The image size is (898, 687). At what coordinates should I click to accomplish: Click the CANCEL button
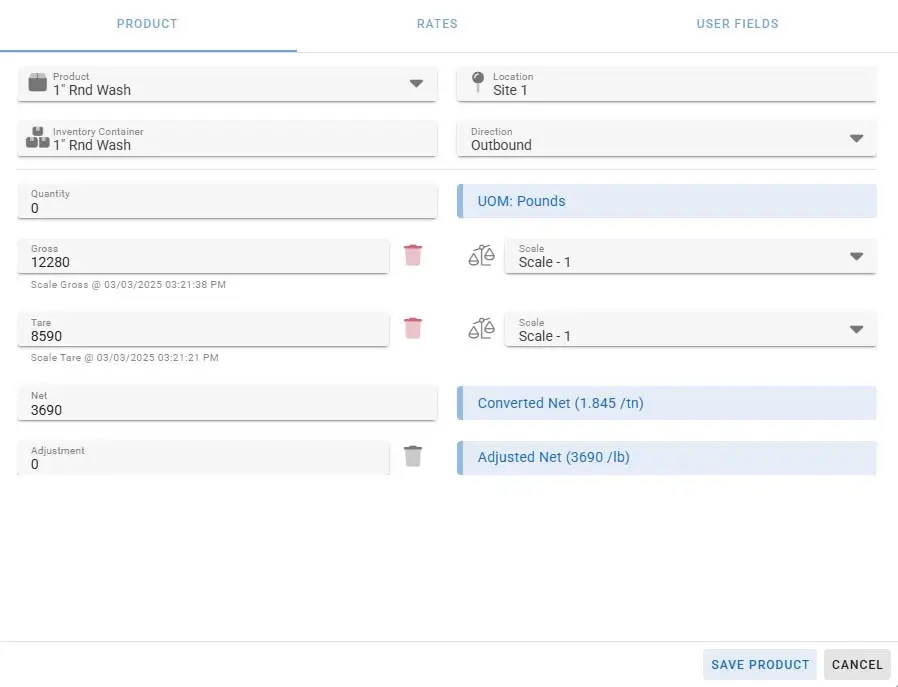[x=857, y=664]
